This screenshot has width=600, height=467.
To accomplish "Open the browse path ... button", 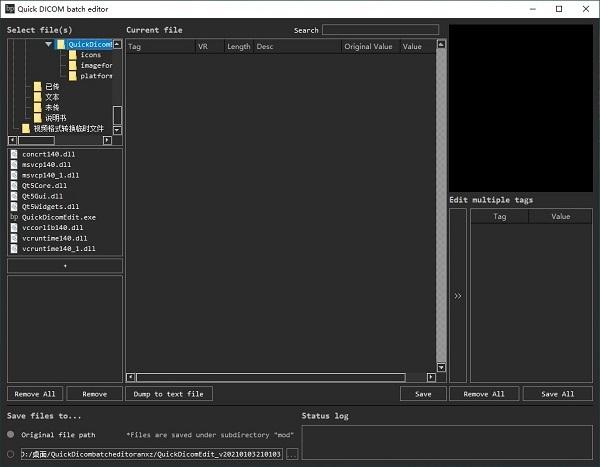I will click(x=292, y=454).
